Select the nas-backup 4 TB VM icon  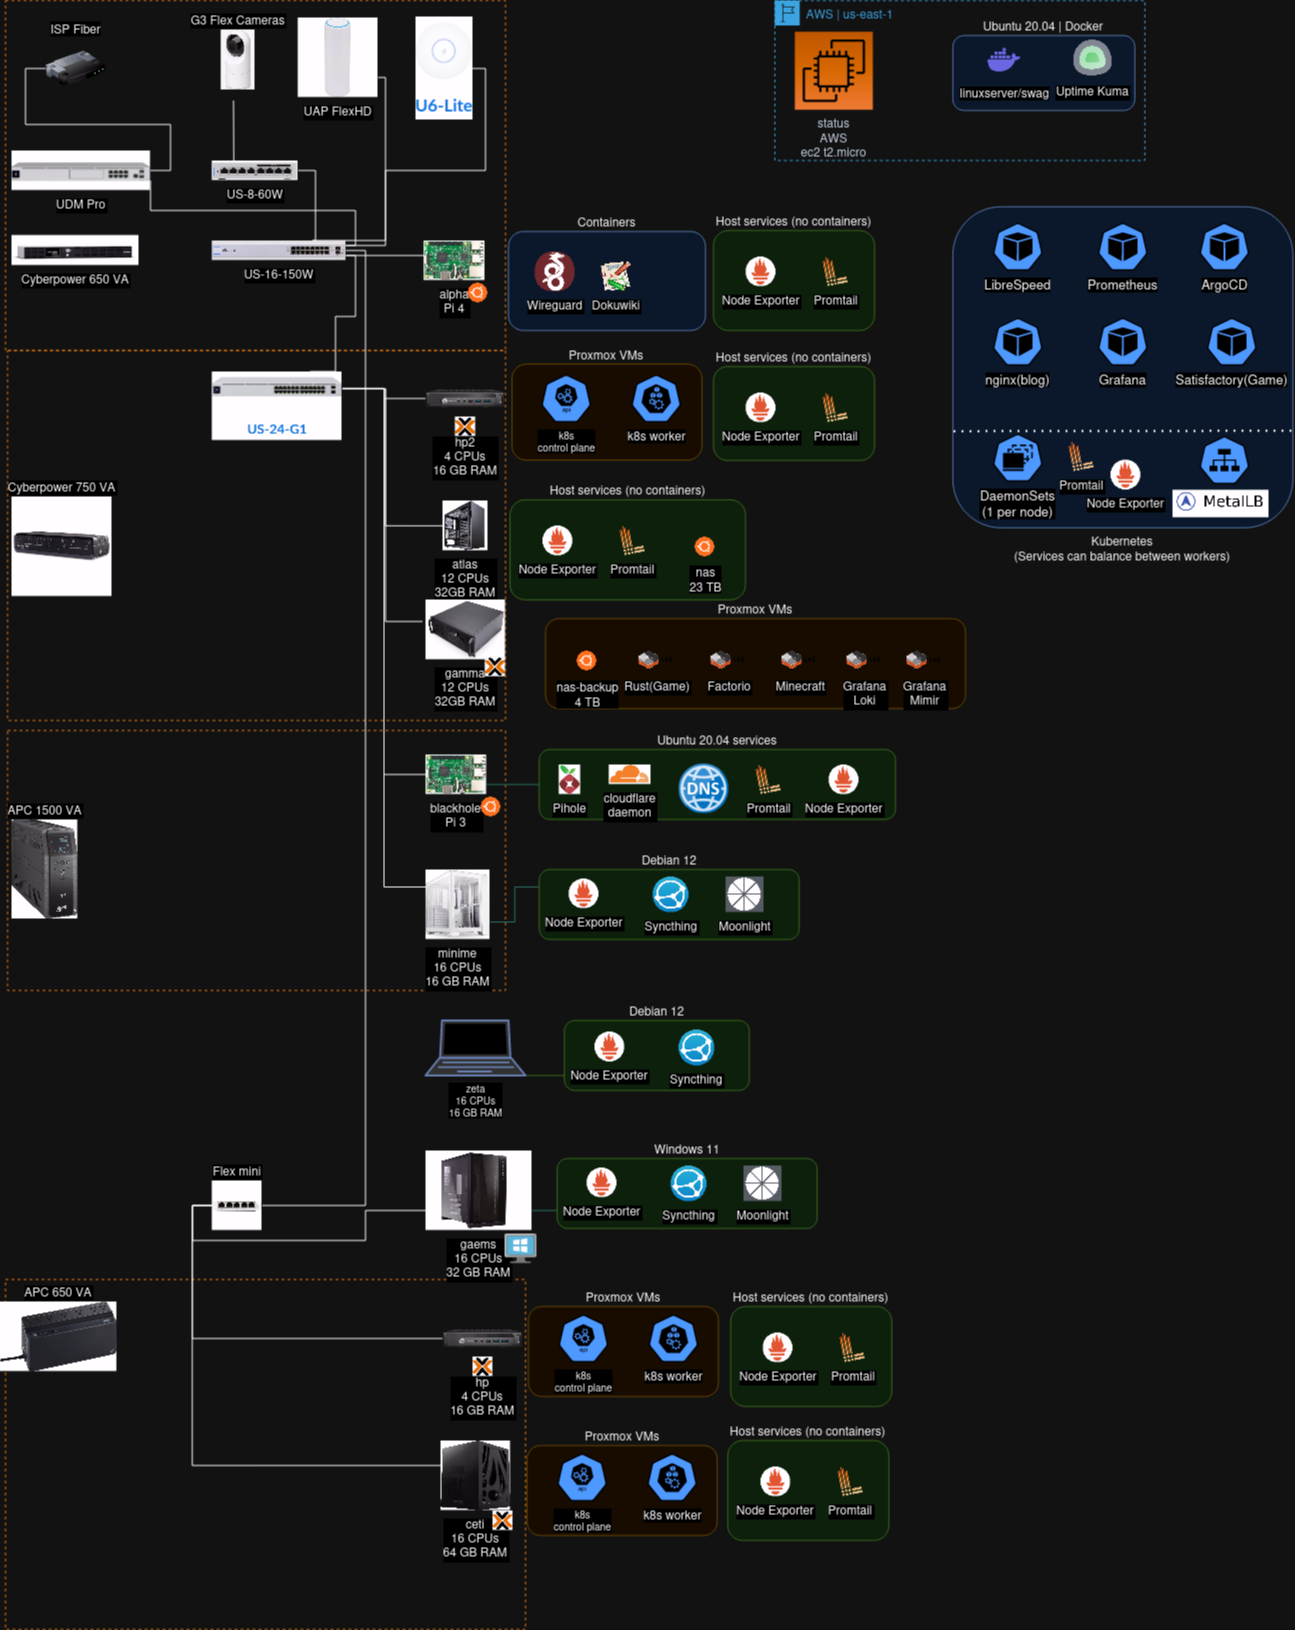tap(586, 660)
